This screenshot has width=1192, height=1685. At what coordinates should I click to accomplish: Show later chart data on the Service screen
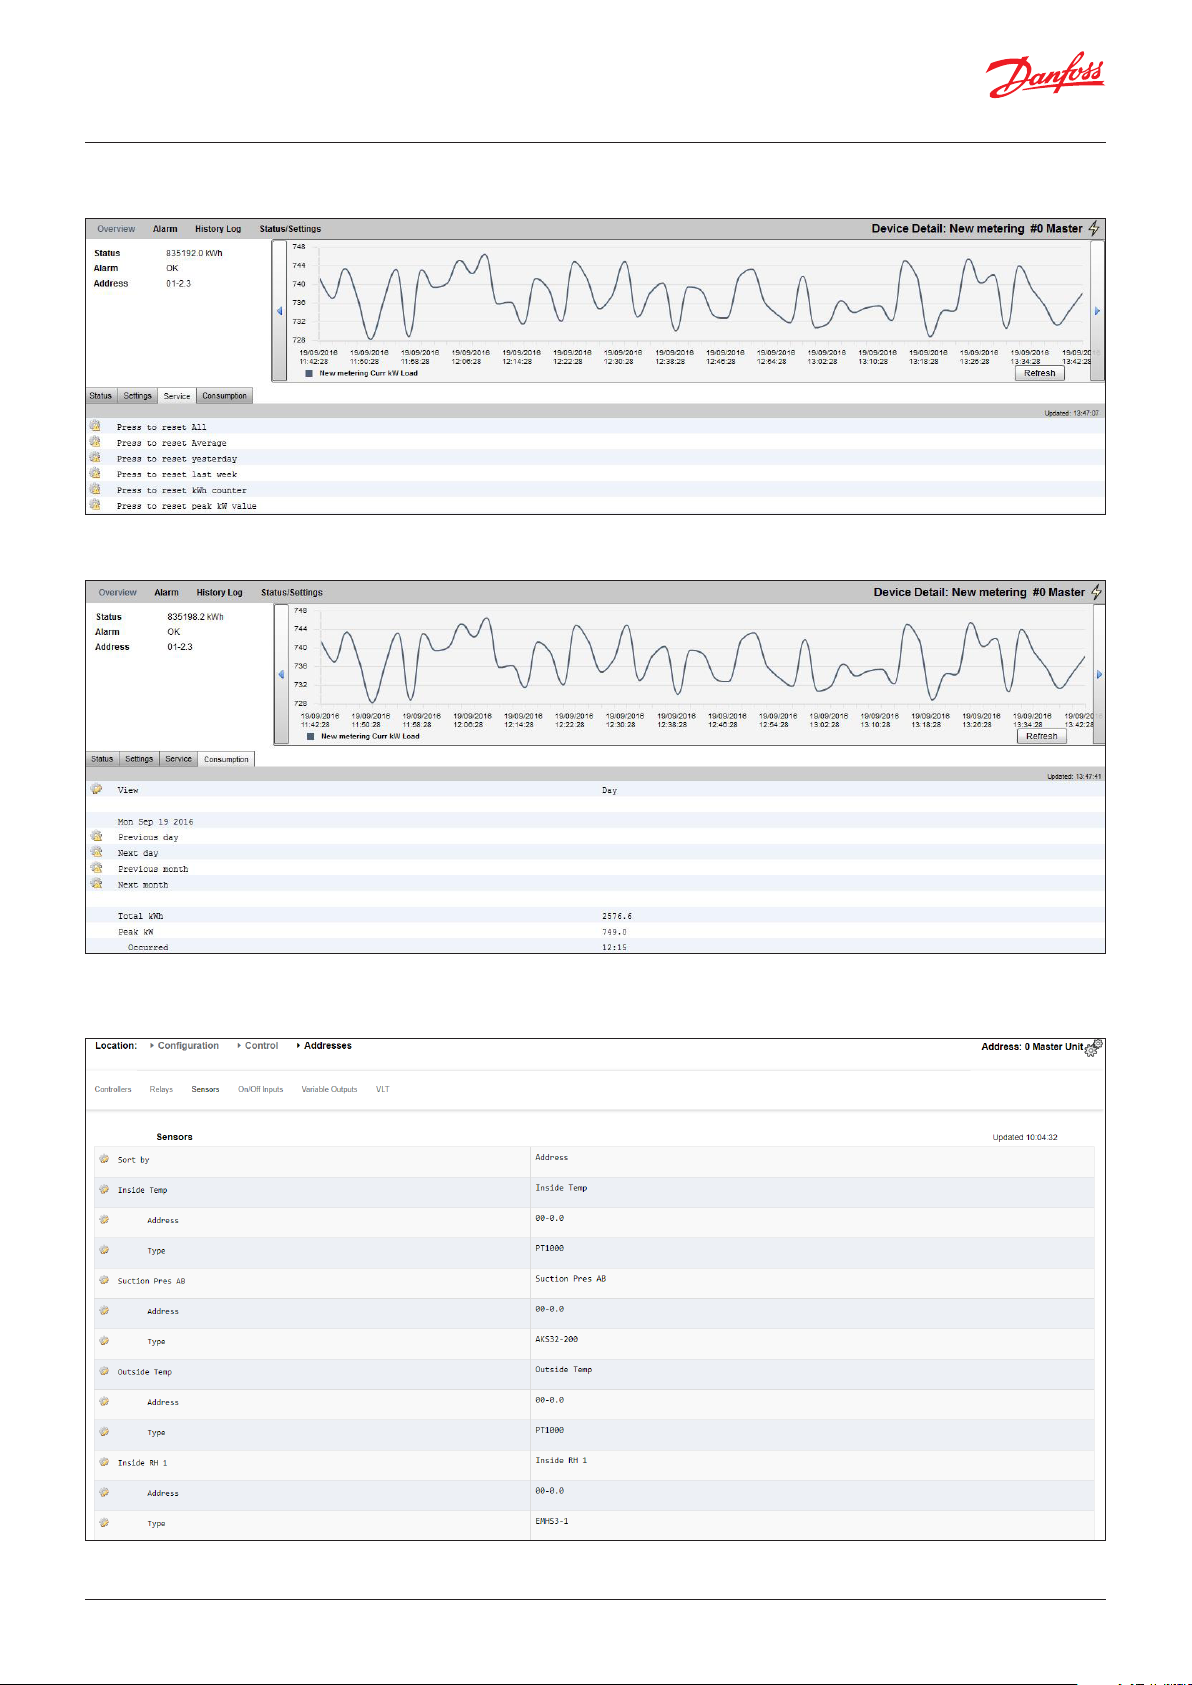(x=1097, y=311)
